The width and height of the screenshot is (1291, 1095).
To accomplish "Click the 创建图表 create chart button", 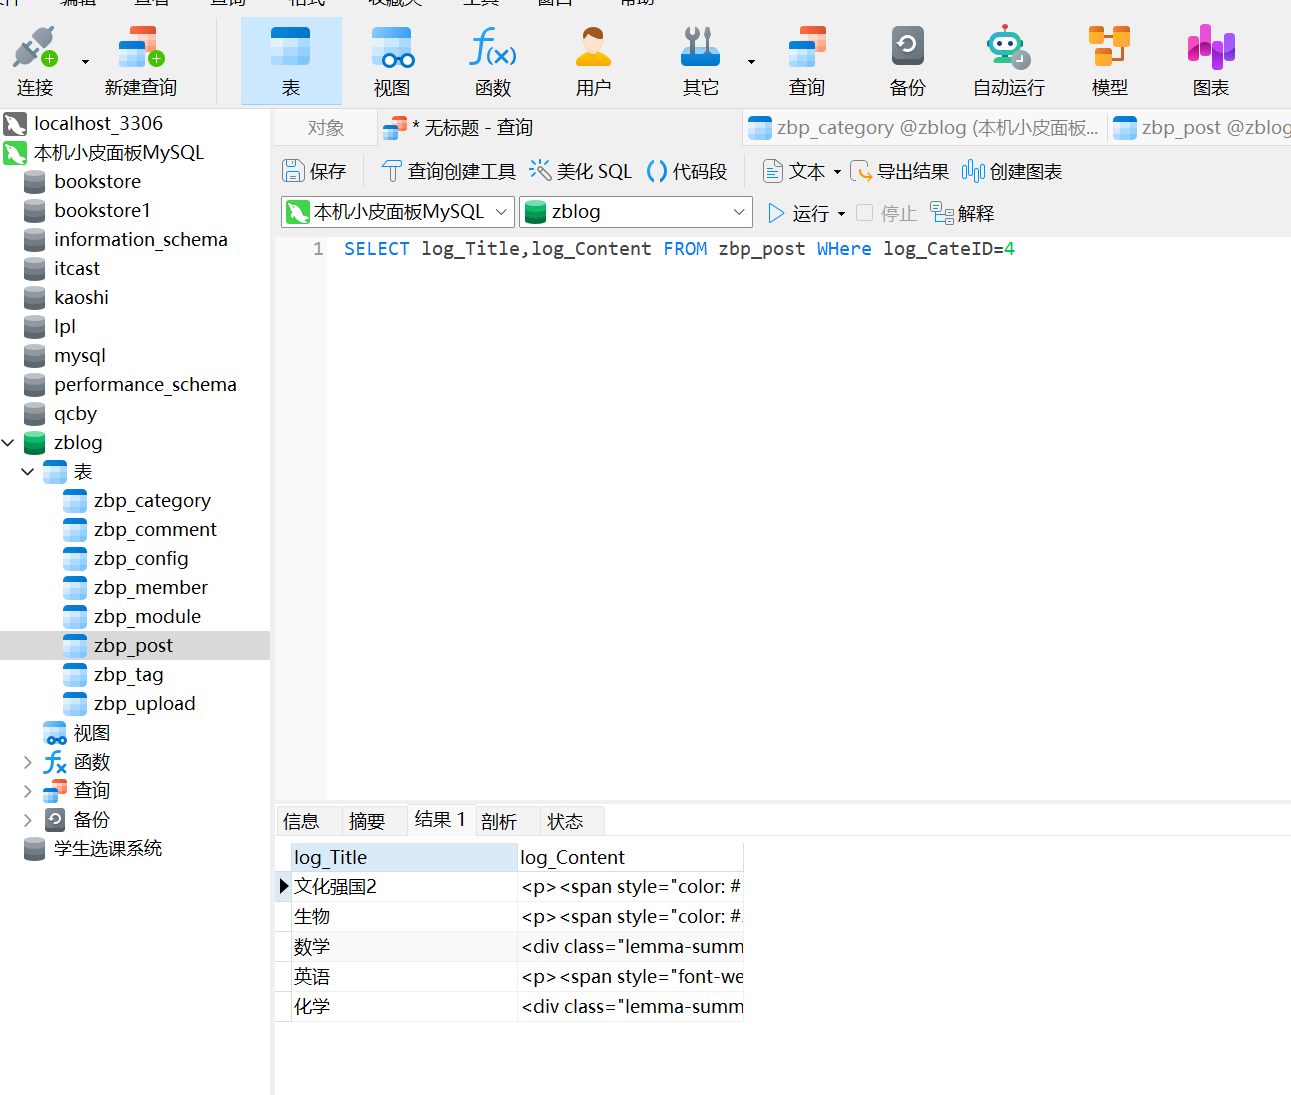I will [1012, 172].
